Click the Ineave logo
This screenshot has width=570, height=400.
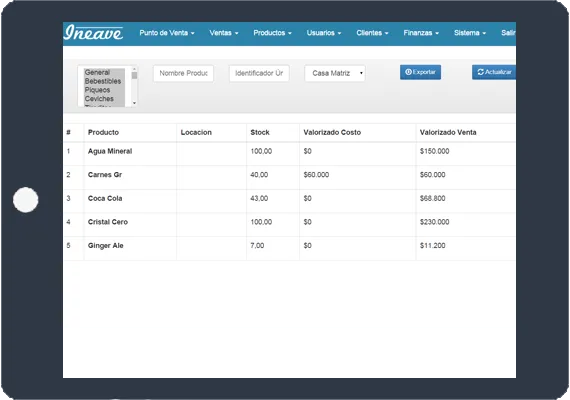click(x=93, y=33)
